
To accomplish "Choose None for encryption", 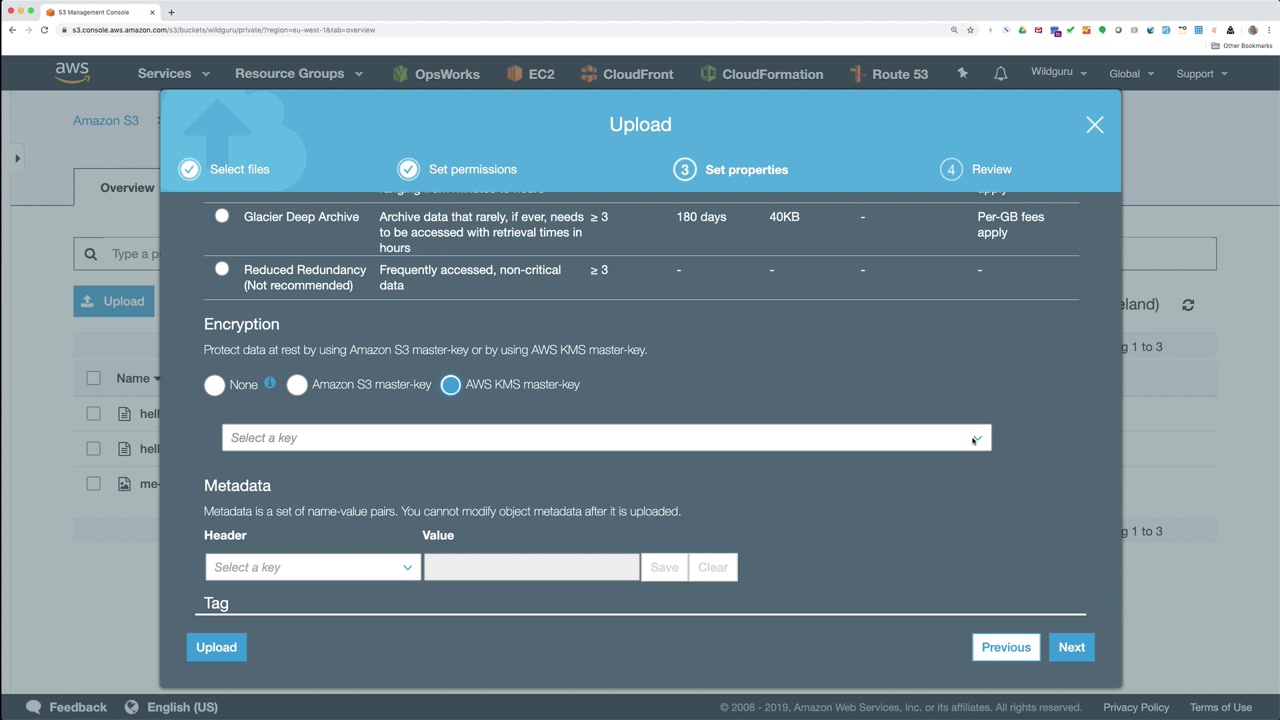I will pyautogui.click(x=215, y=385).
